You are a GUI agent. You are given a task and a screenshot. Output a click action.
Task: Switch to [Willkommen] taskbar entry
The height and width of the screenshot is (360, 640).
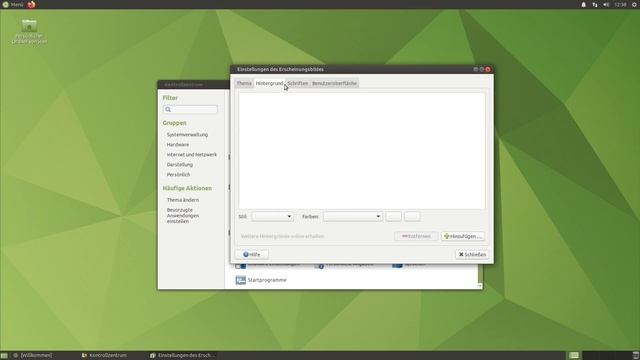pyautogui.click(x=33, y=356)
